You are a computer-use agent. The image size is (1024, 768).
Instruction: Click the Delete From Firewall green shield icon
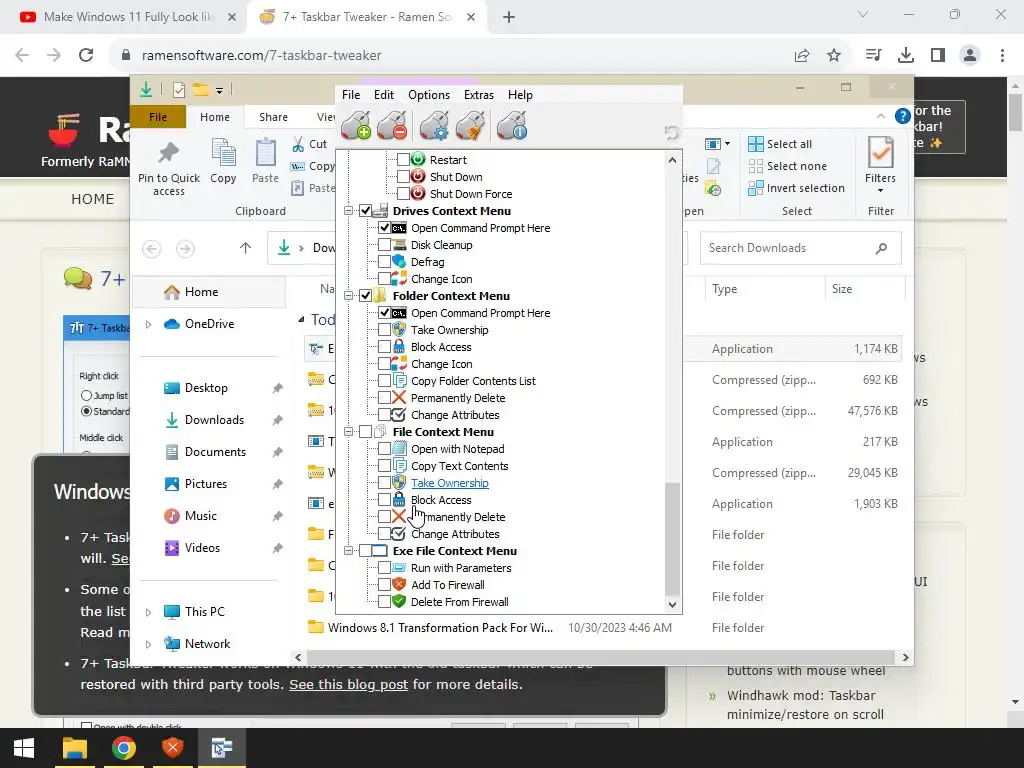pyautogui.click(x=400, y=601)
